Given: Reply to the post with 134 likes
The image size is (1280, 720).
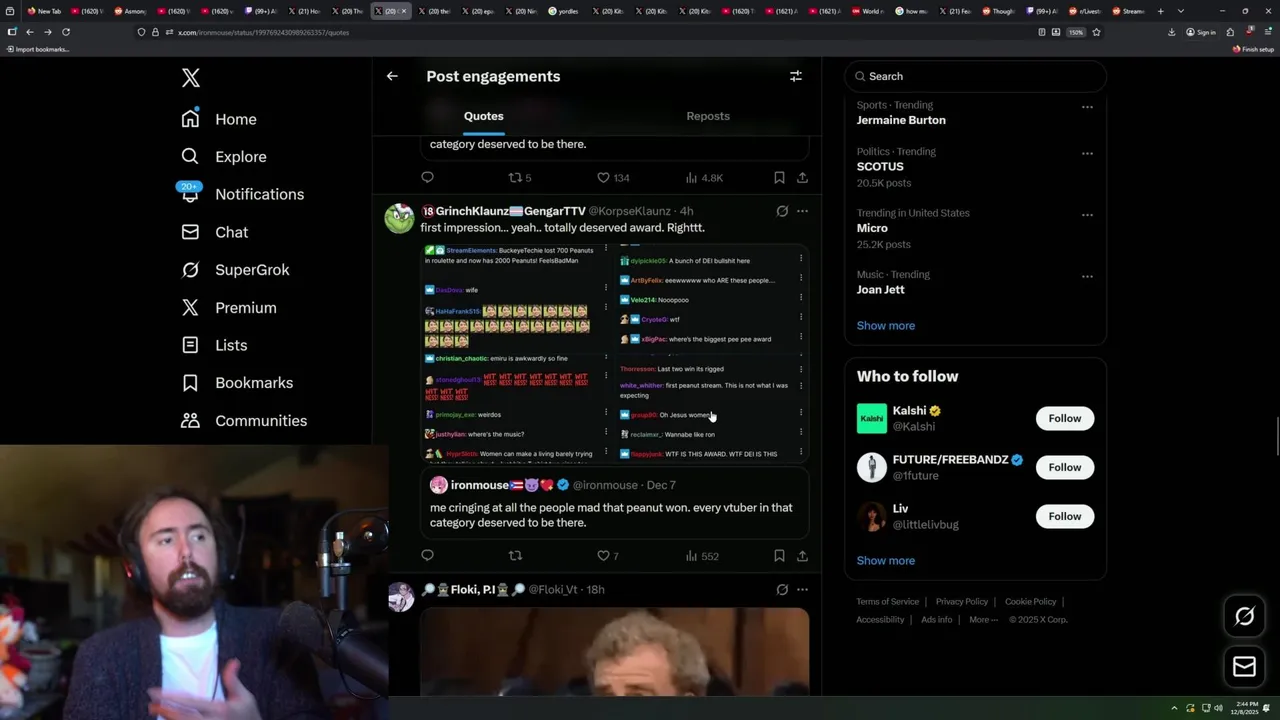Looking at the screenshot, I should pos(427,177).
